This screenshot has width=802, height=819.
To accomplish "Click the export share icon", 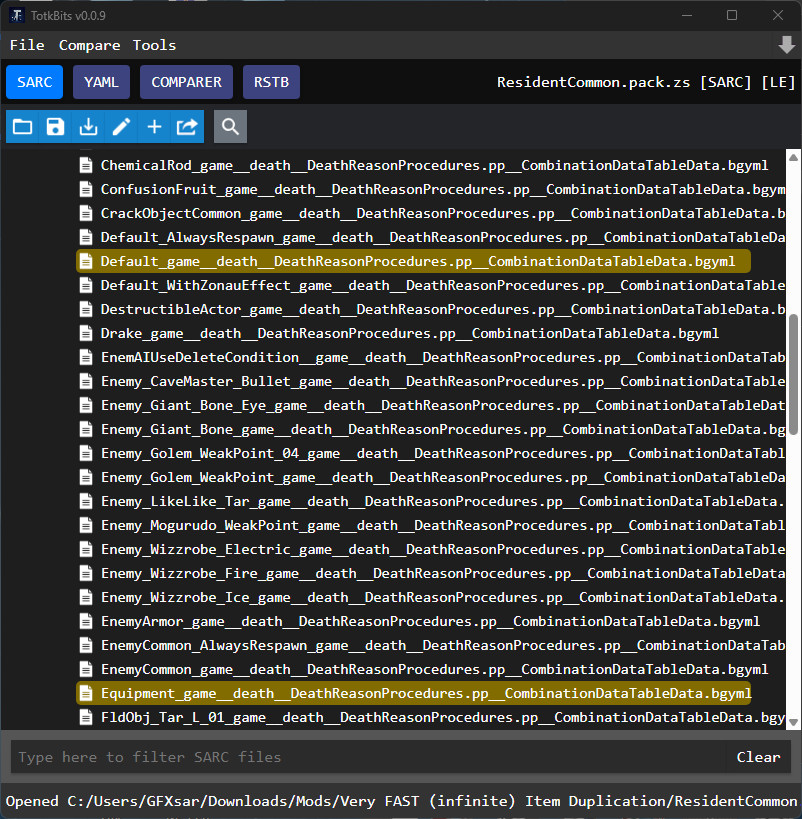I will 187,127.
